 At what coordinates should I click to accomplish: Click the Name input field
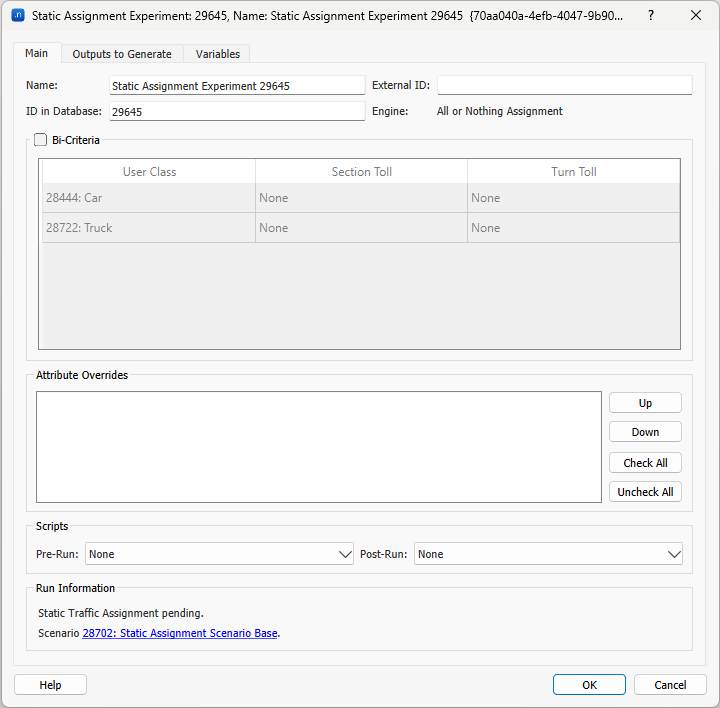pos(237,86)
